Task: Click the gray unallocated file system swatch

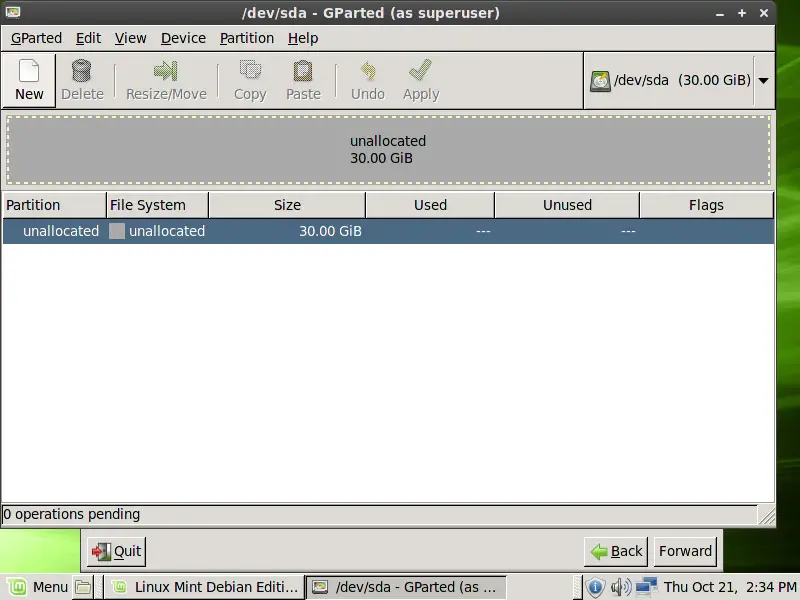Action: point(117,231)
